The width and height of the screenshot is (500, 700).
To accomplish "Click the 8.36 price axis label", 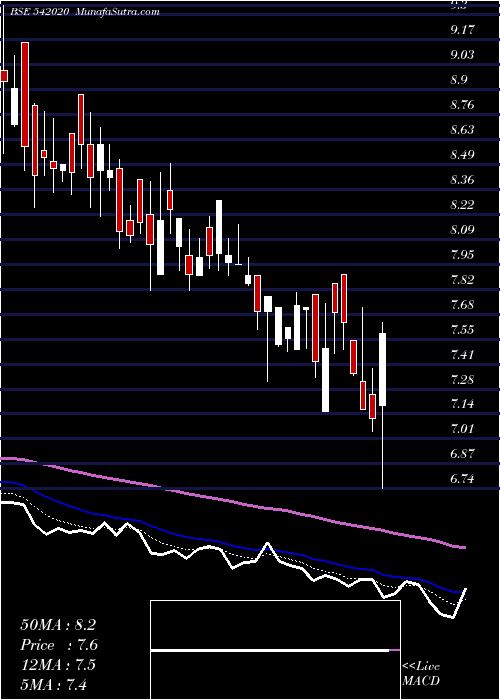I will [x=463, y=180].
